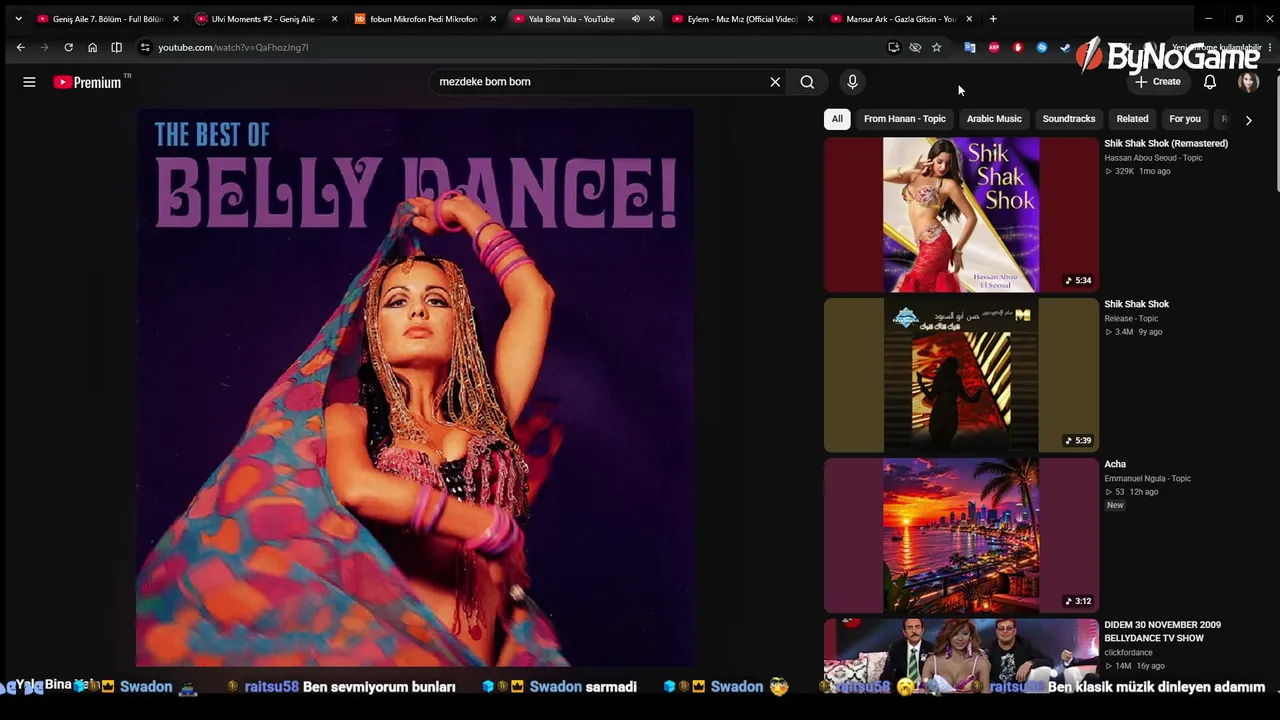1280x720 pixels.
Task: Select the From Hanan - Topic chip
Action: pyautogui.click(x=905, y=119)
